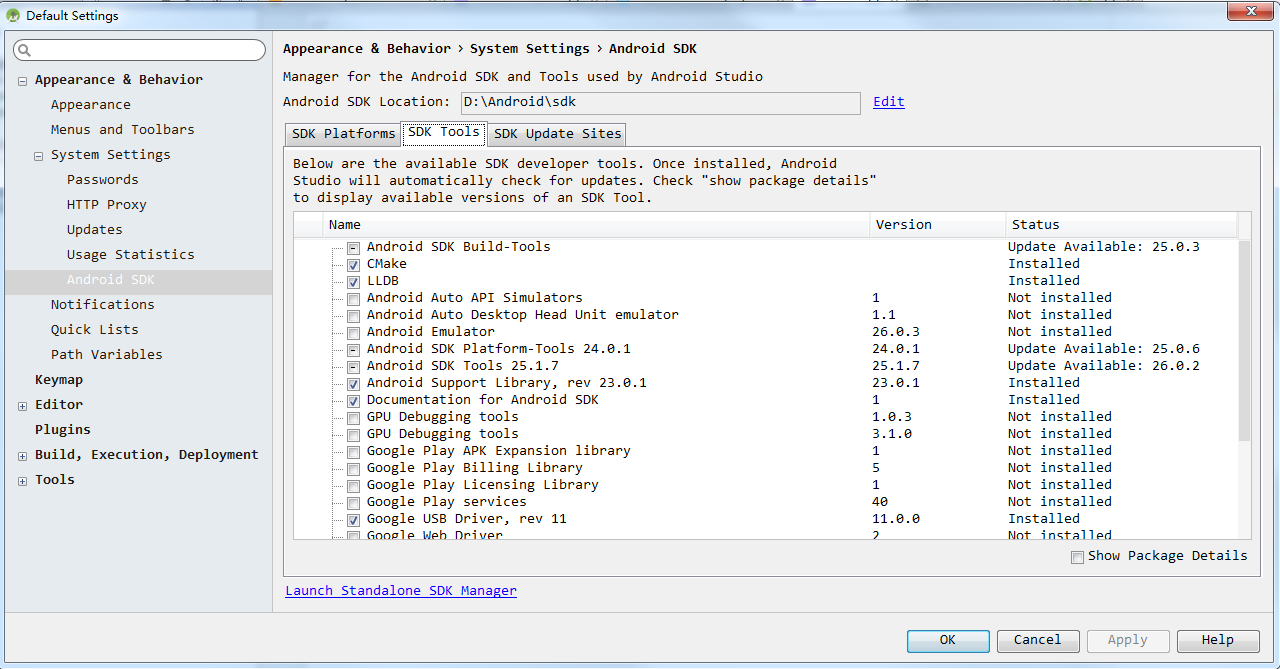1280x669 pixels.
Task: Open Keymap settings
Action: click(x=59, y=380)
